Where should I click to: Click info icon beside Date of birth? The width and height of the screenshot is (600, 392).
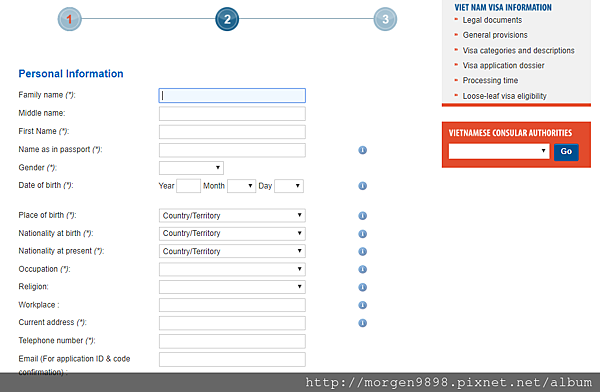coord(362,186)
